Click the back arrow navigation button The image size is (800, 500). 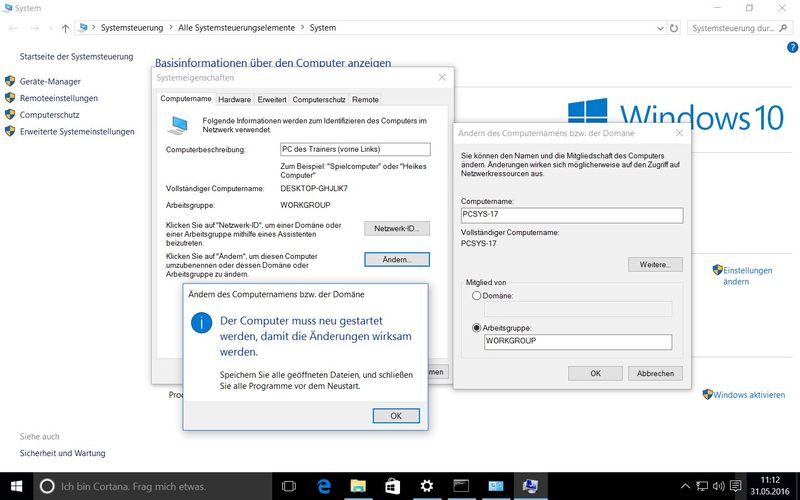(x=13, y=29)
